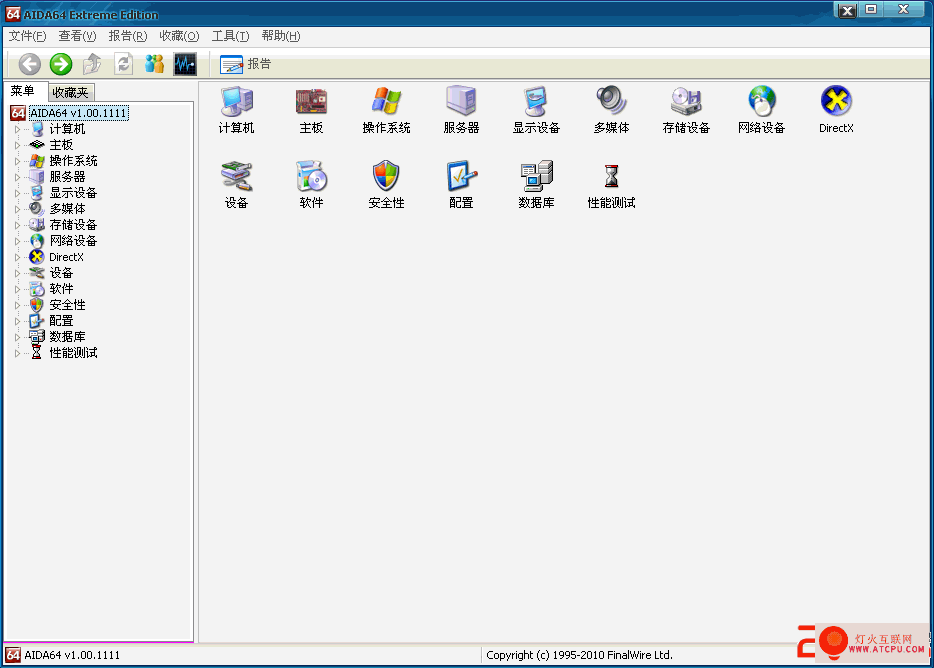
Task: Select AIDA64 v1.00.1111 root tree node
Action: pos(78,113)
